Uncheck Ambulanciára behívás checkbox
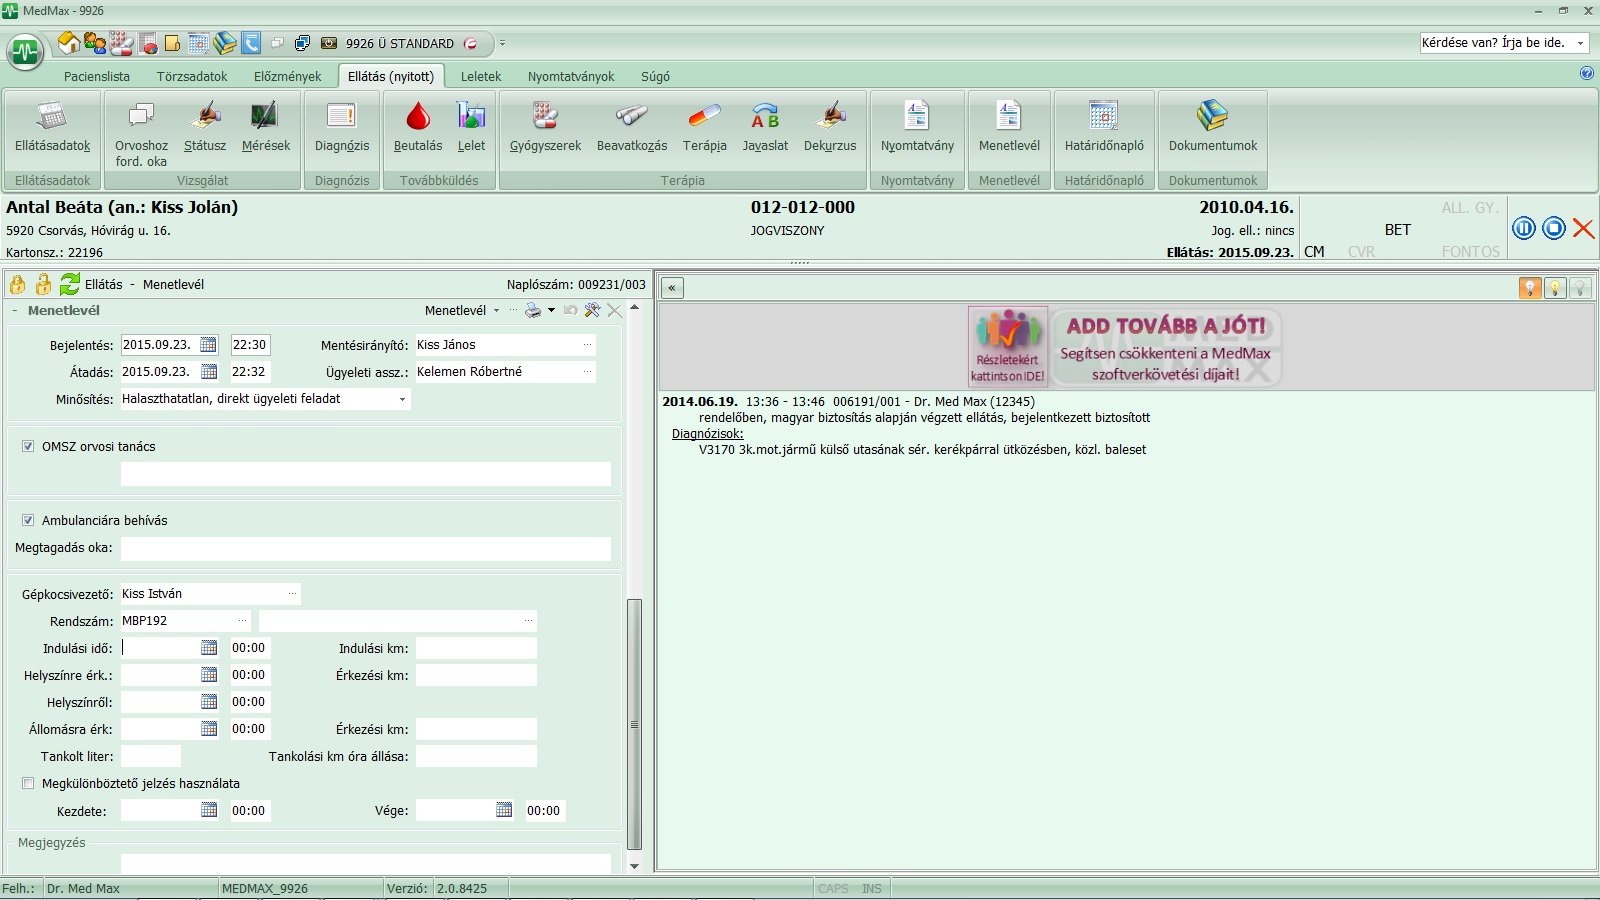Image resolution: width=1600 pixels, height=900 pixels. [x=28, y=521]
